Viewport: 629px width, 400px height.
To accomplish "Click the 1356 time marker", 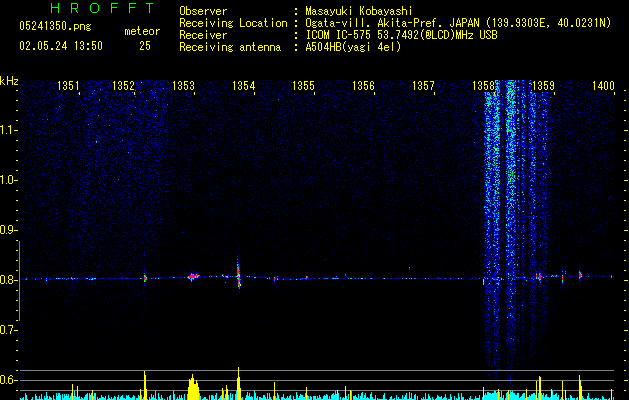I will 363,86.
